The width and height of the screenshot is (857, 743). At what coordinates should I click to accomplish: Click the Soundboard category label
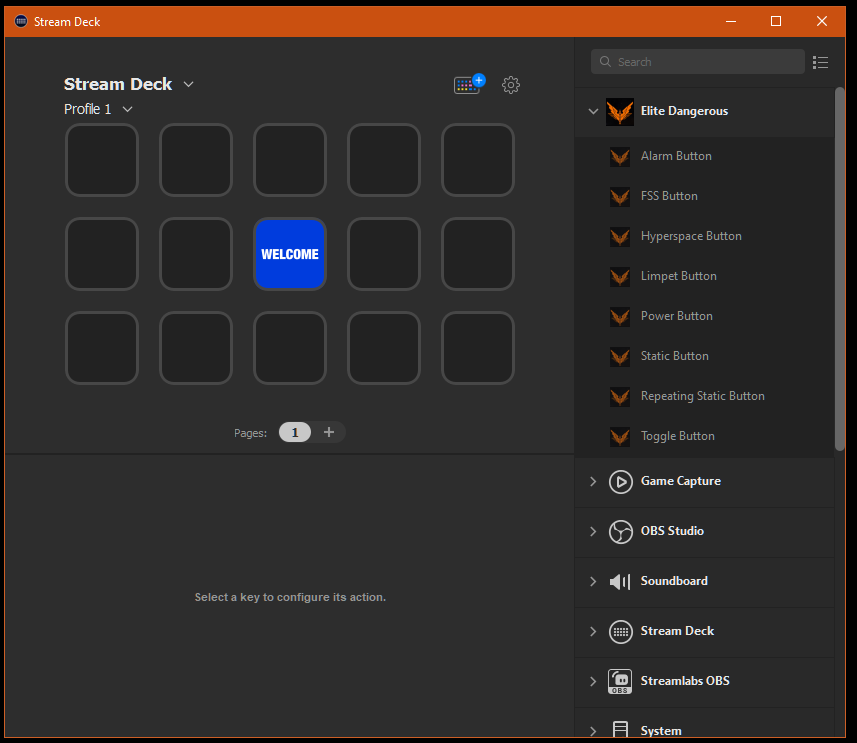(x=674, y=581)
